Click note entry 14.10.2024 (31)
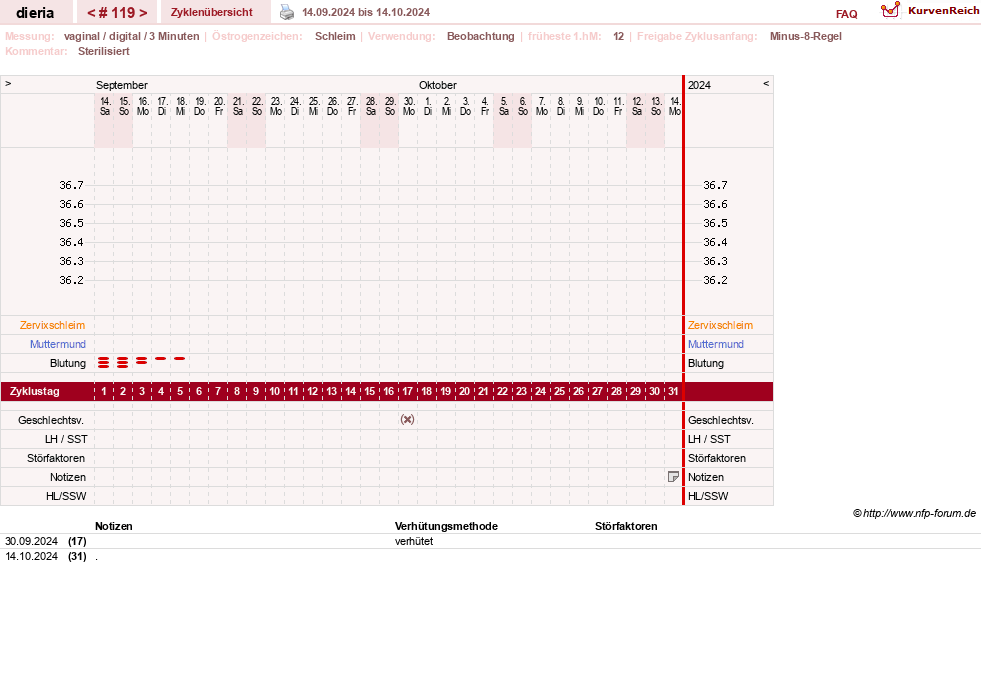 click(46, 556)
